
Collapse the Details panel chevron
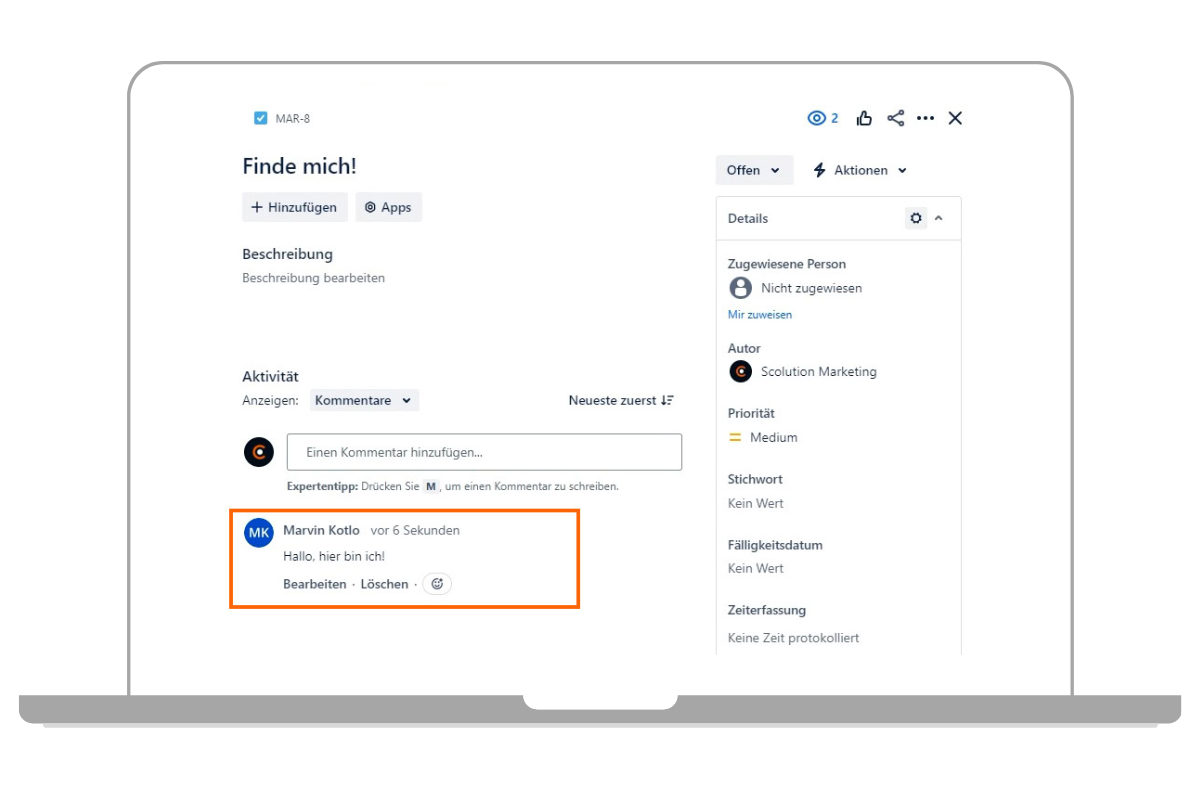point(939,218)
